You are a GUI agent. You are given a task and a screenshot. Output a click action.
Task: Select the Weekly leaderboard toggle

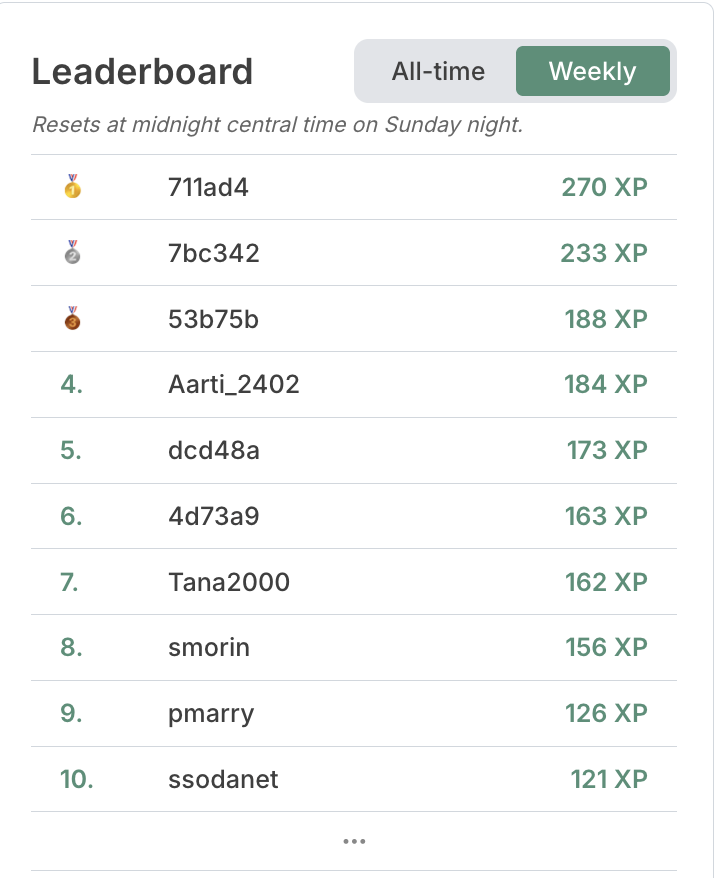[593, 71]
